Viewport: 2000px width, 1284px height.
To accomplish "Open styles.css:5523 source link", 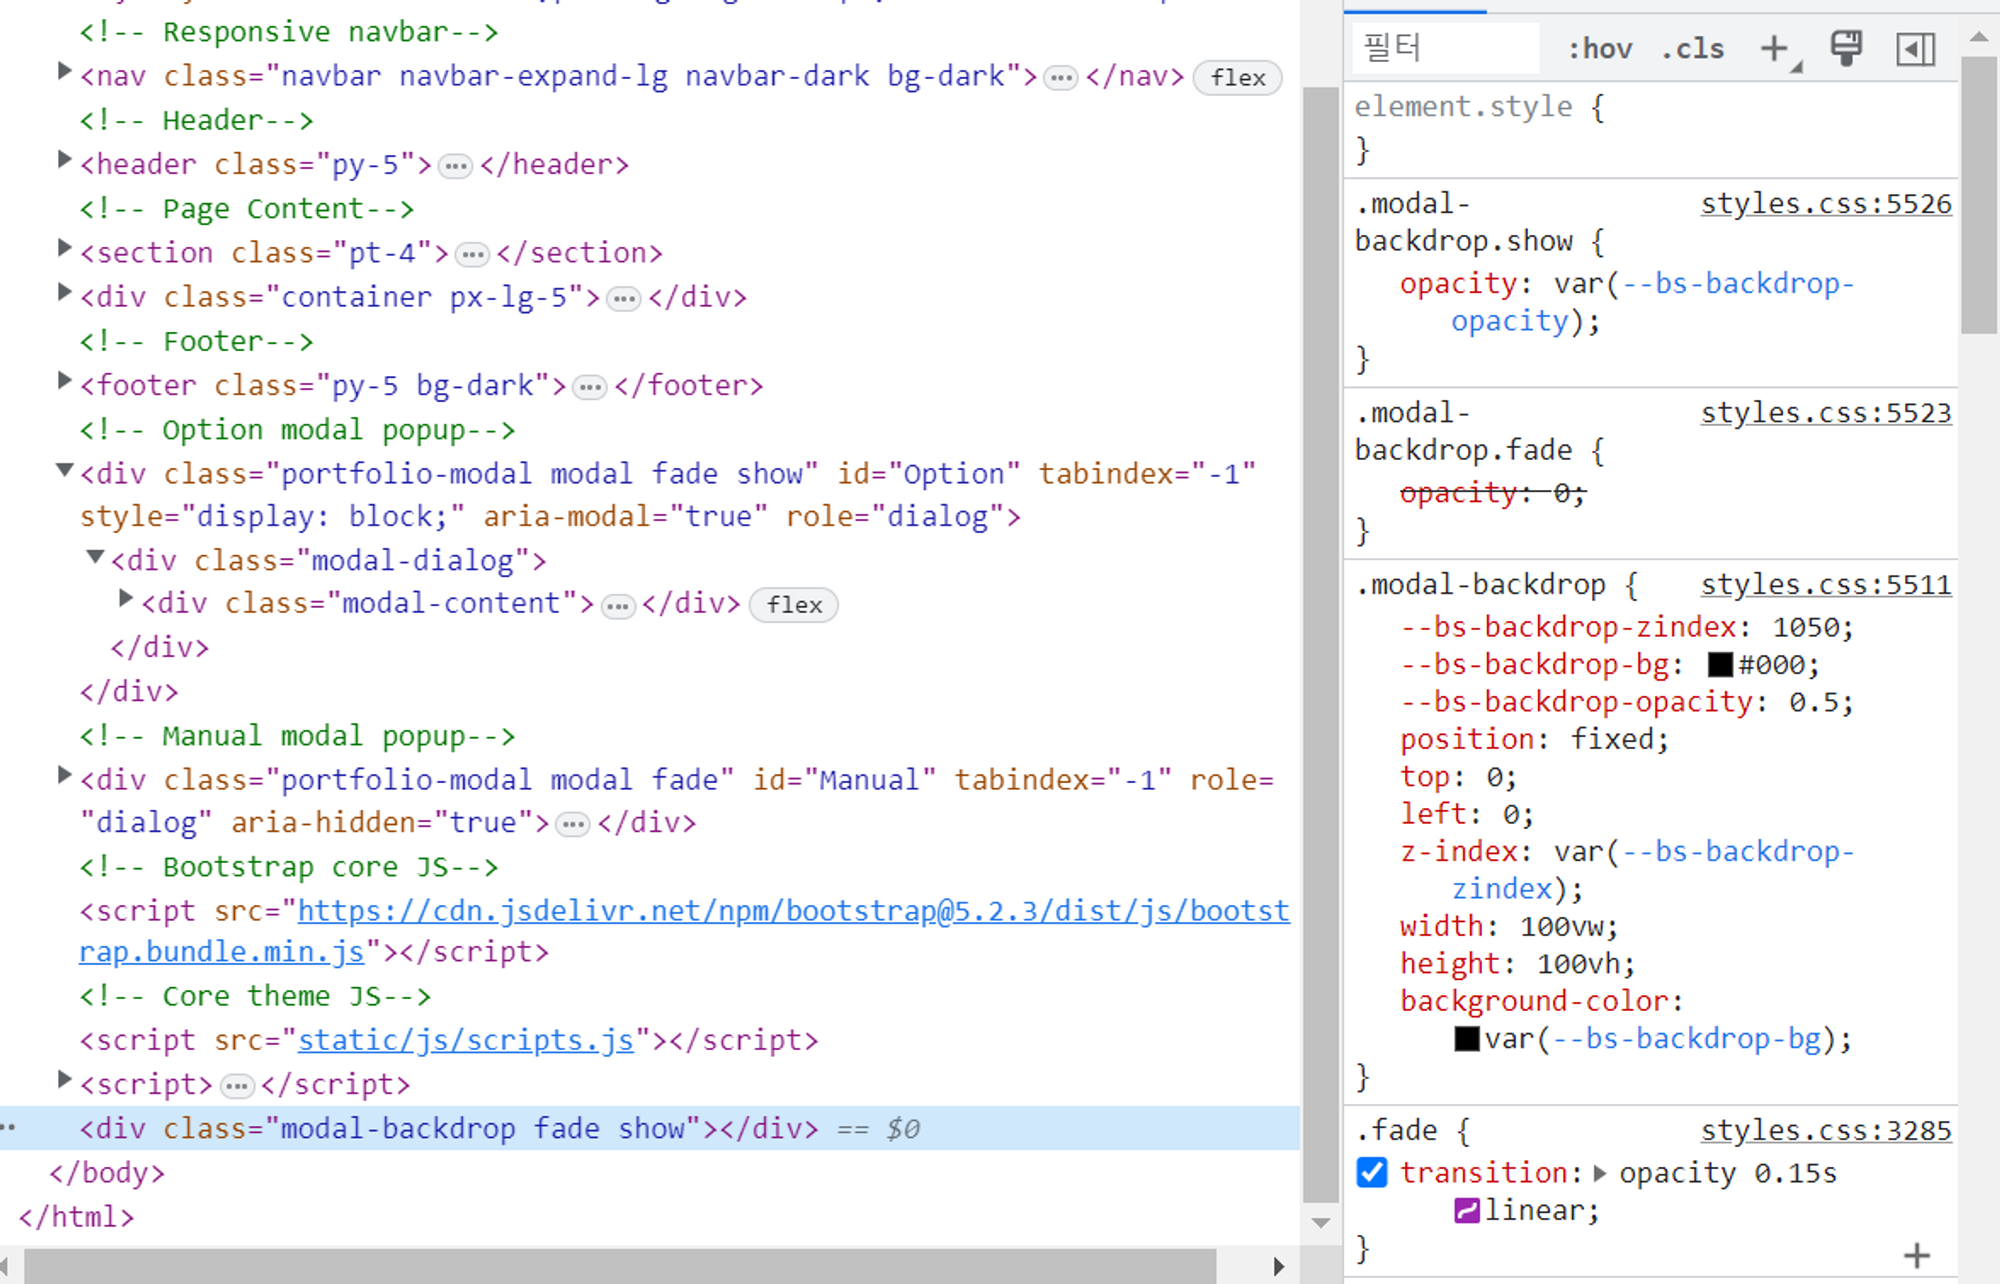I will coord(1826,413).
